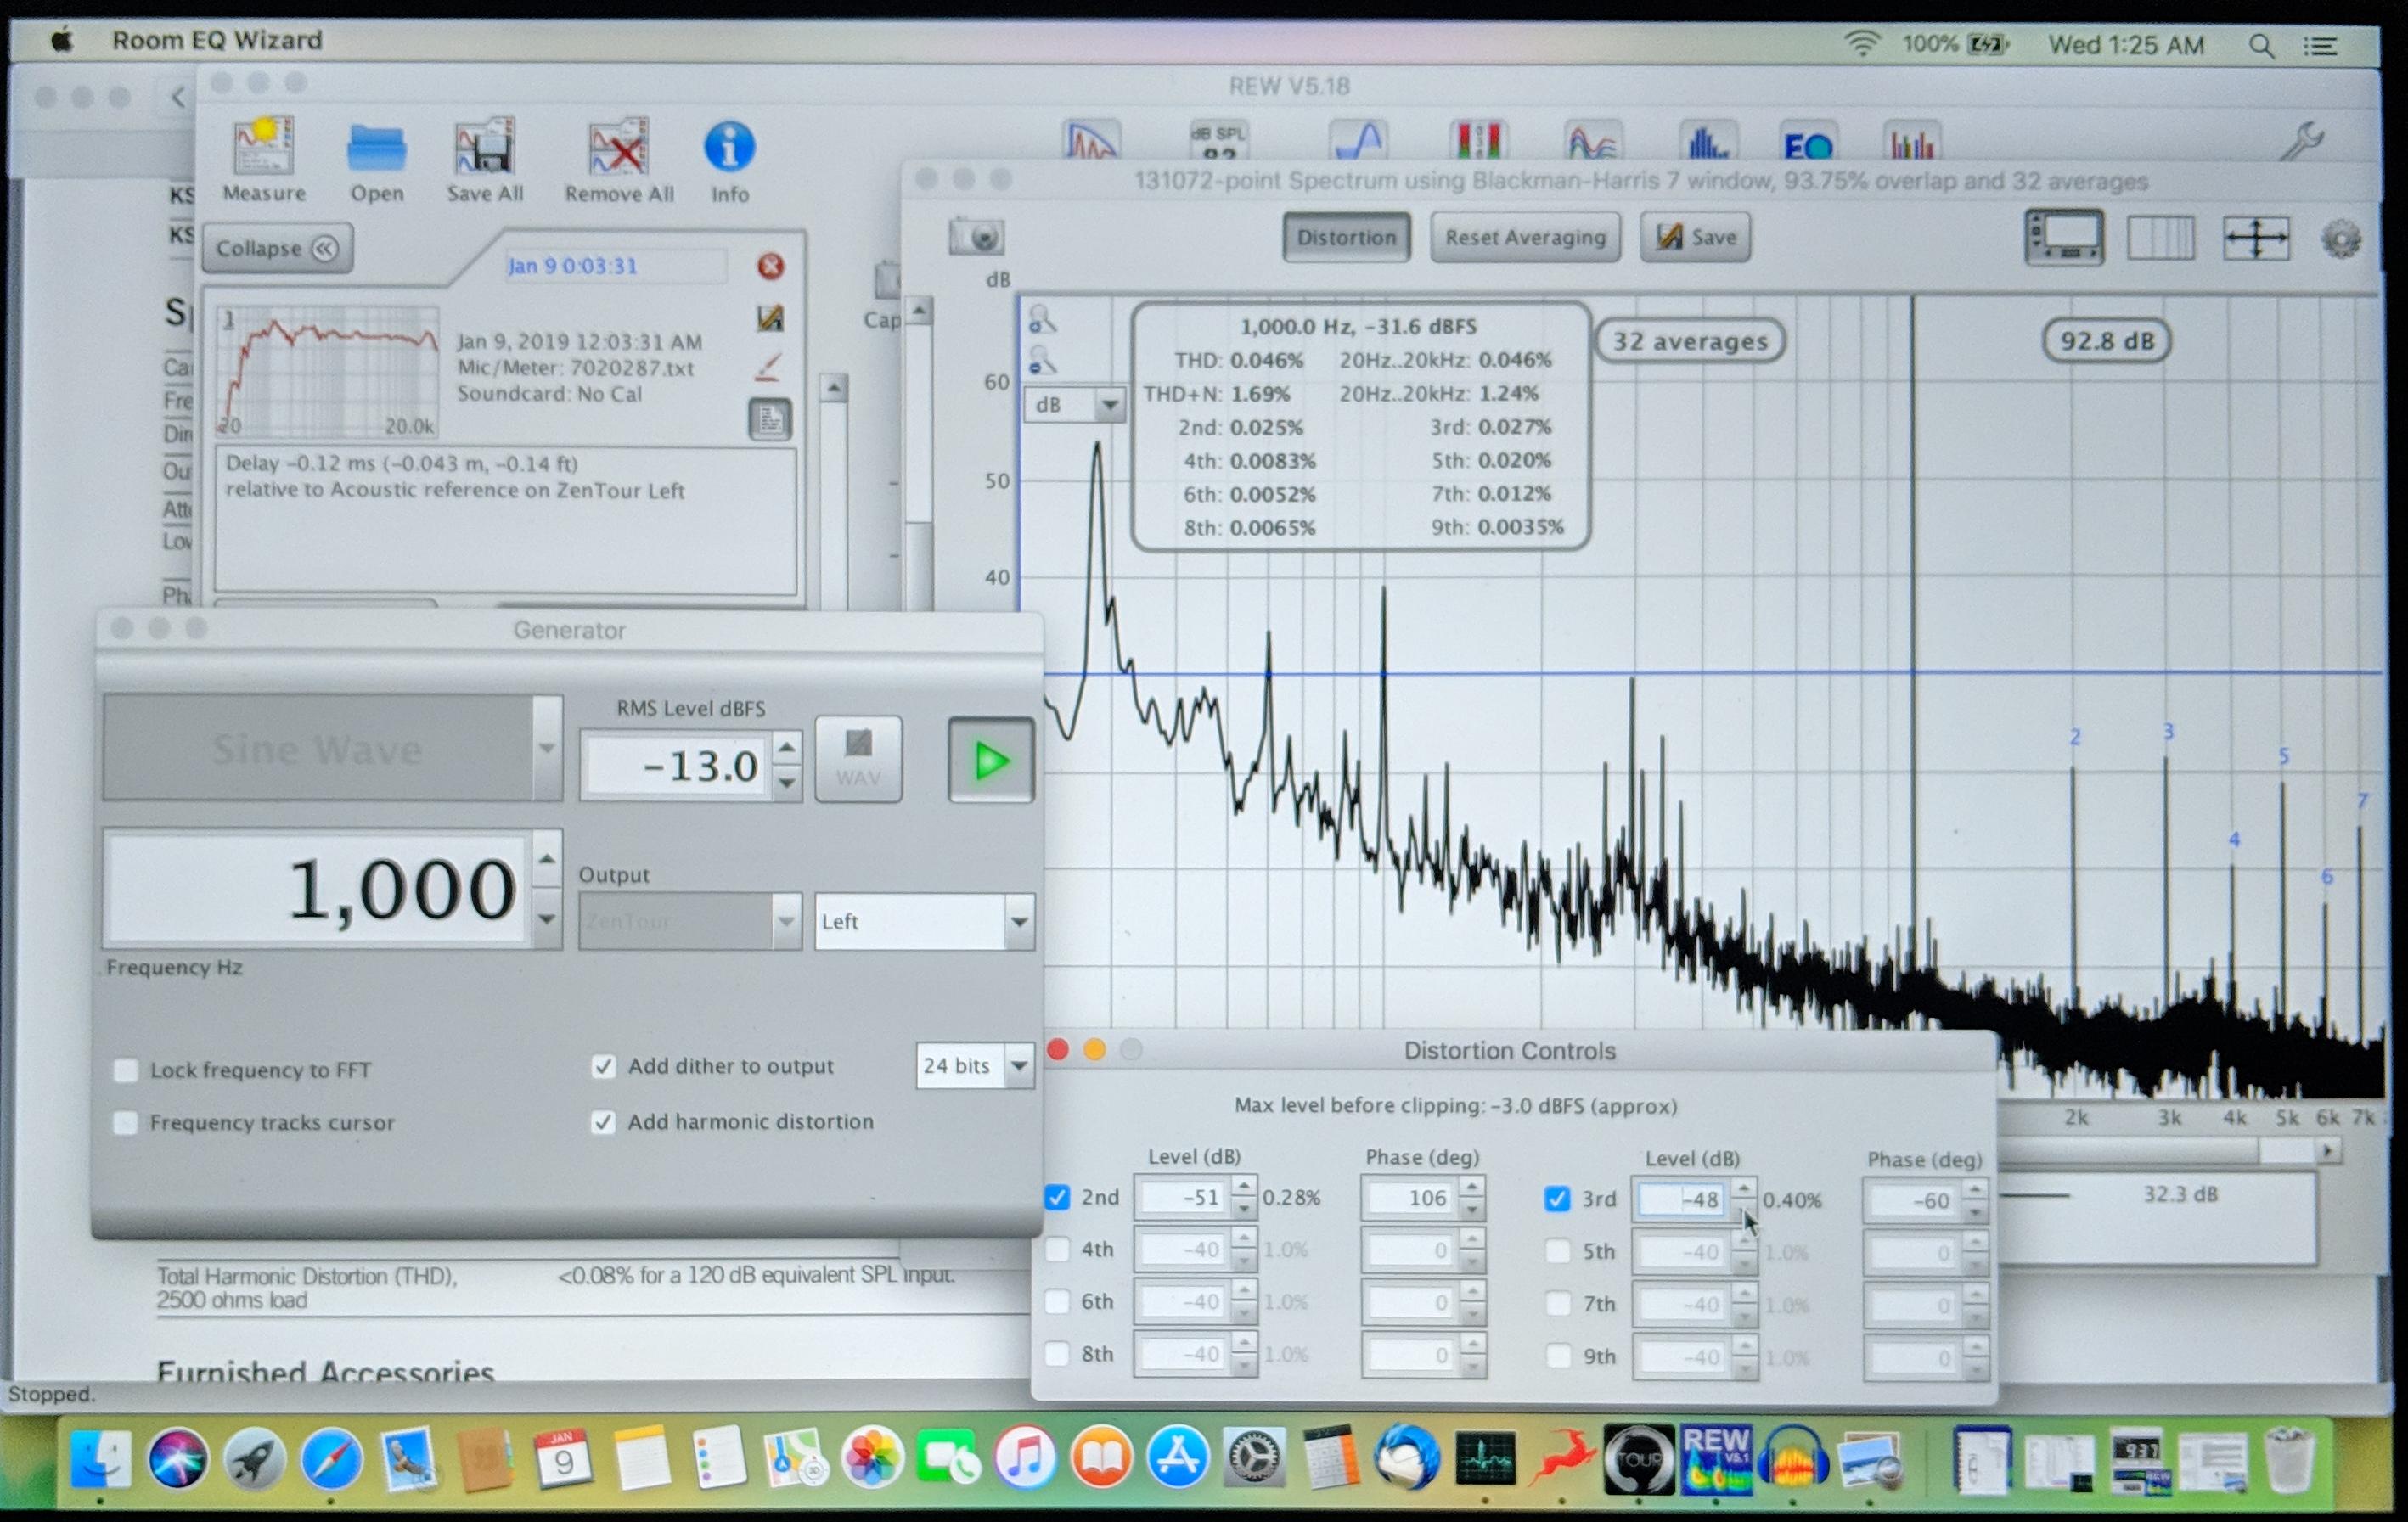Select the measurement thumbnail graph

pyautogui.click(x=327, y=371)
